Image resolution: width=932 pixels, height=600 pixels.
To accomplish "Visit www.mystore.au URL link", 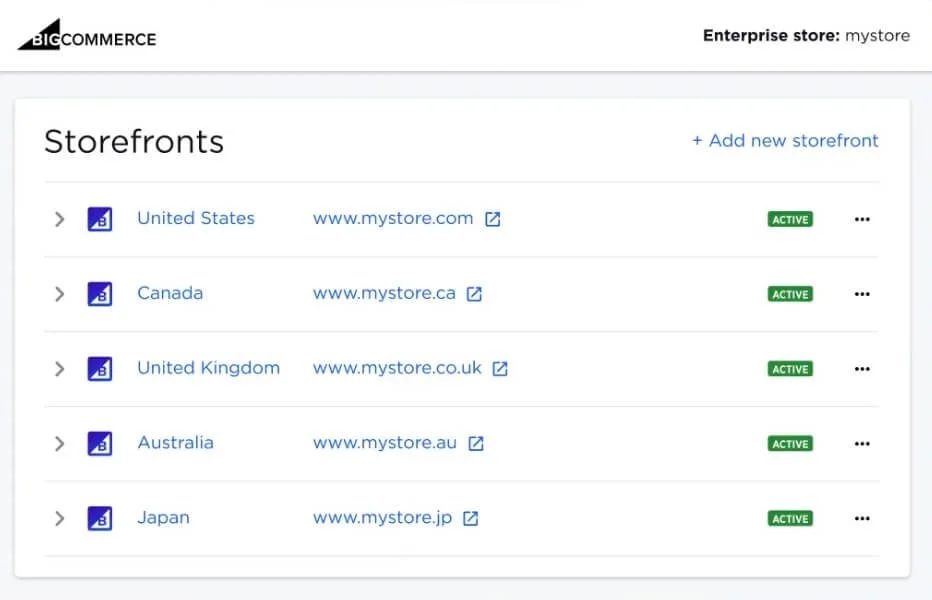I will (385, 444).
